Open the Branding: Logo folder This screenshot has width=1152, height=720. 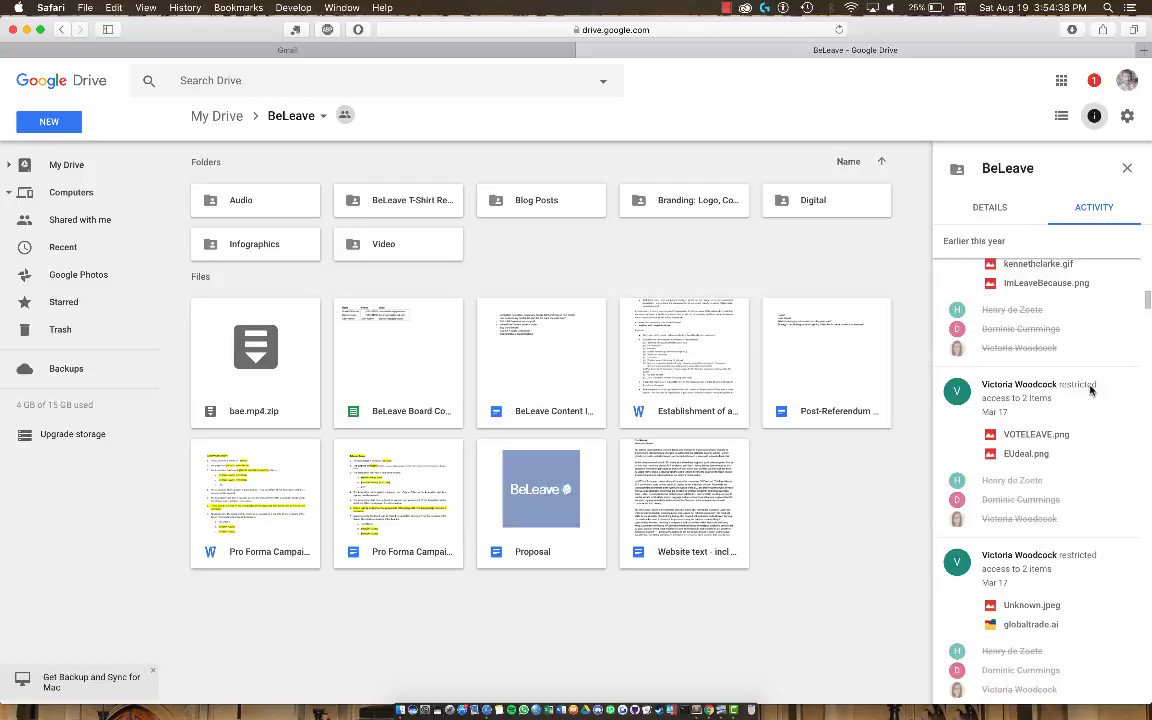pos(684,201)
